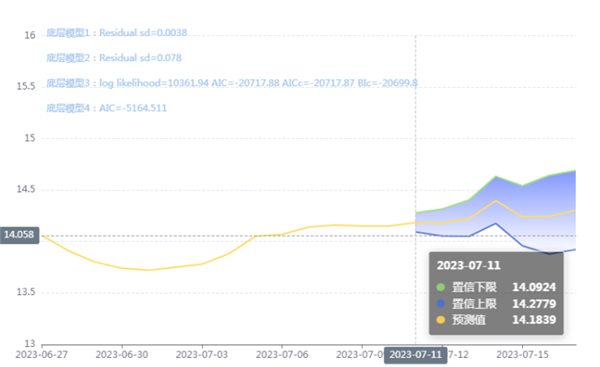Click the blue 置信上限 dot in tooltip
600x367 pixels.
point(441,303)
